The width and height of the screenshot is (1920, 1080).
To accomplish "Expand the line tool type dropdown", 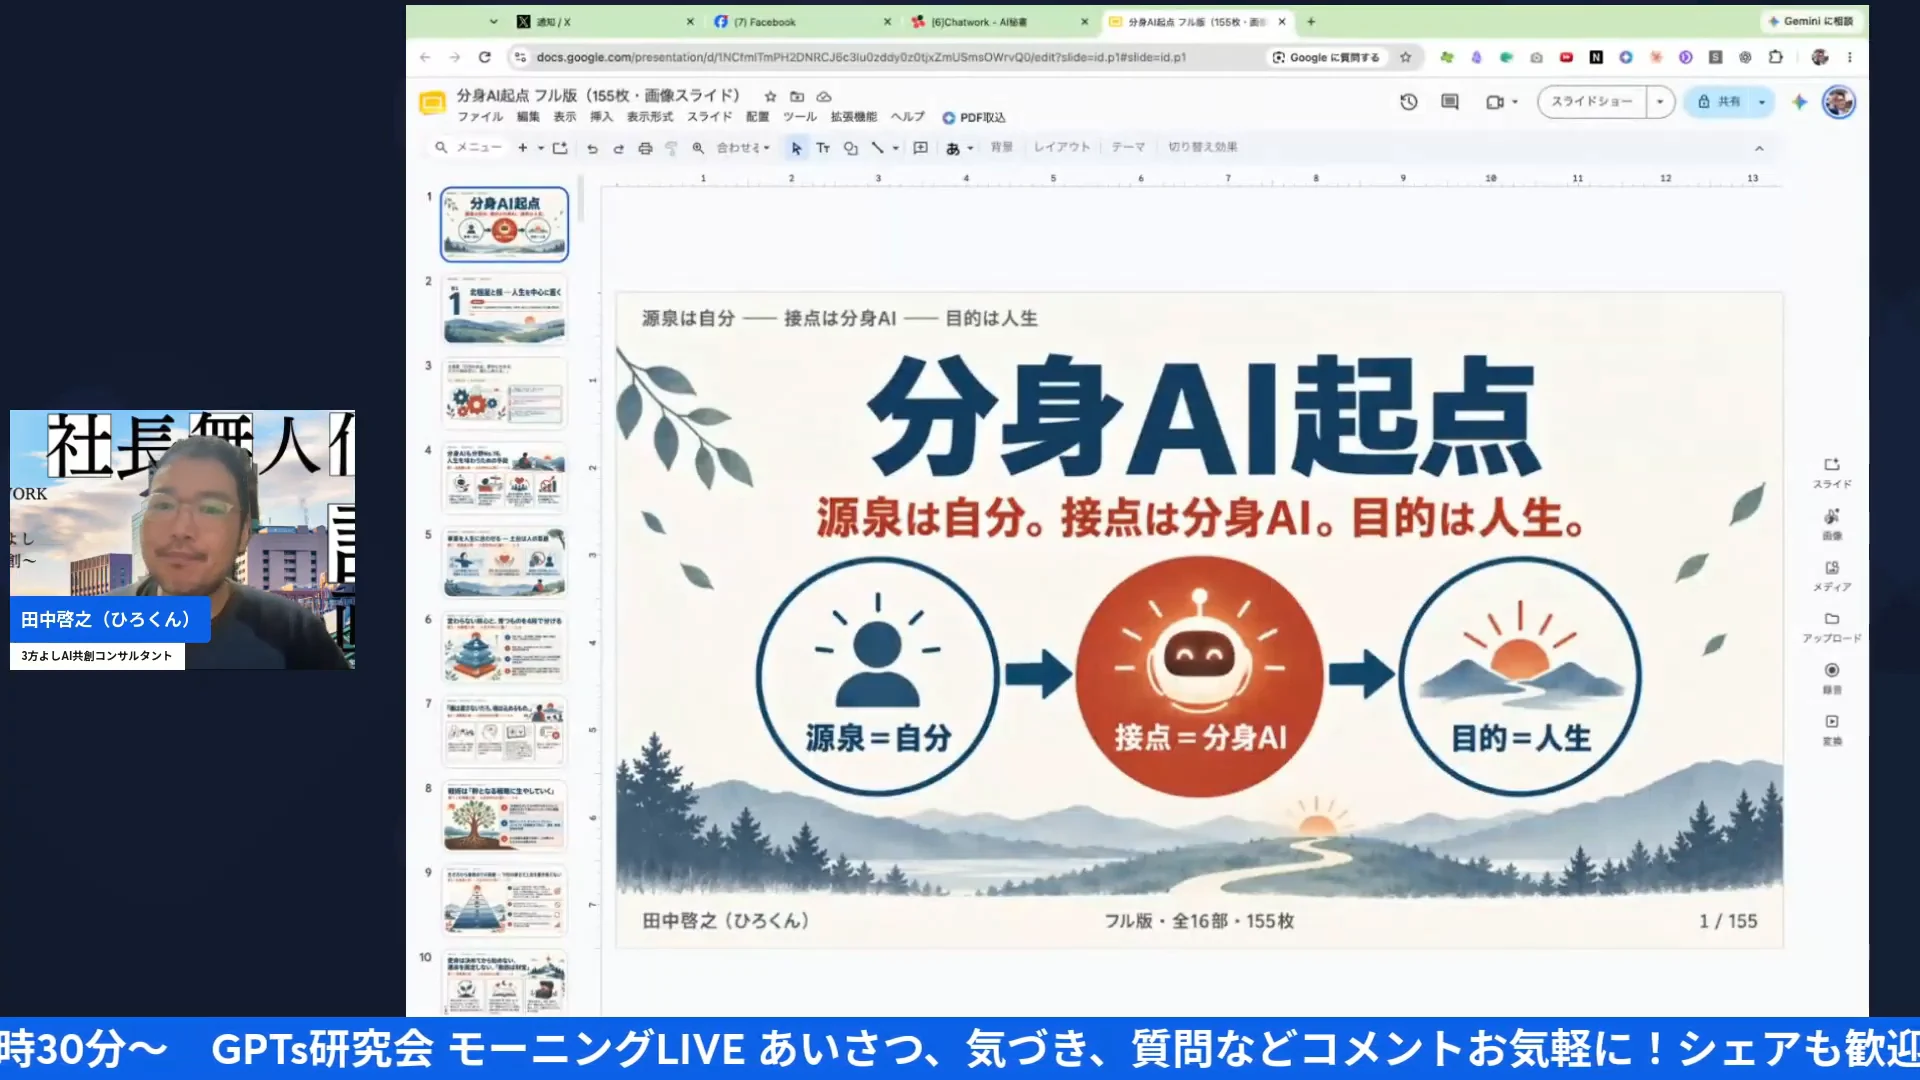I will (x=895, y=148).
